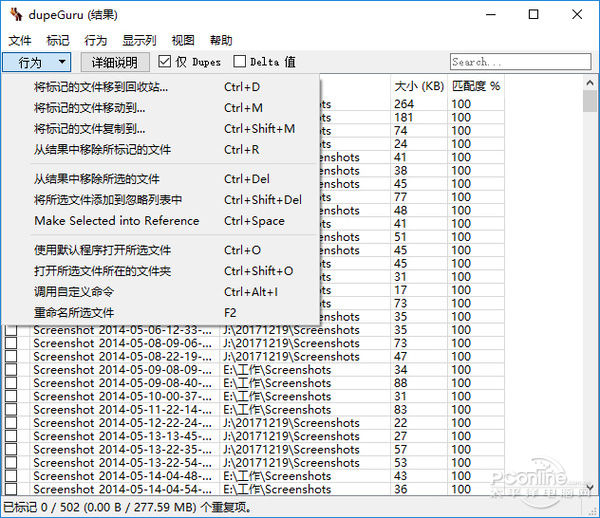Focus the Search input field
600x518 pixels.
point(520,62)
